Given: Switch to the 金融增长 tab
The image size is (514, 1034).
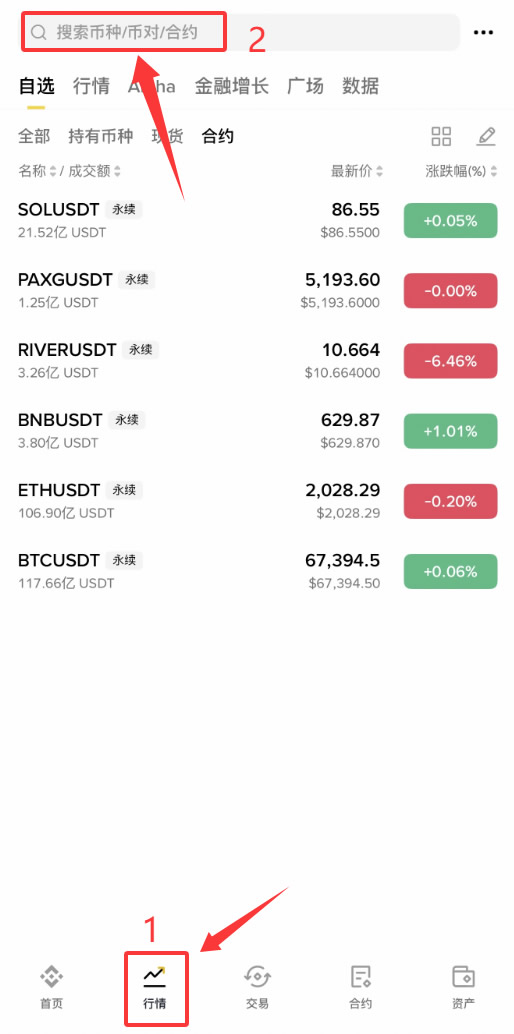Looking at the screenshot, I should click(x=232, y=86).
